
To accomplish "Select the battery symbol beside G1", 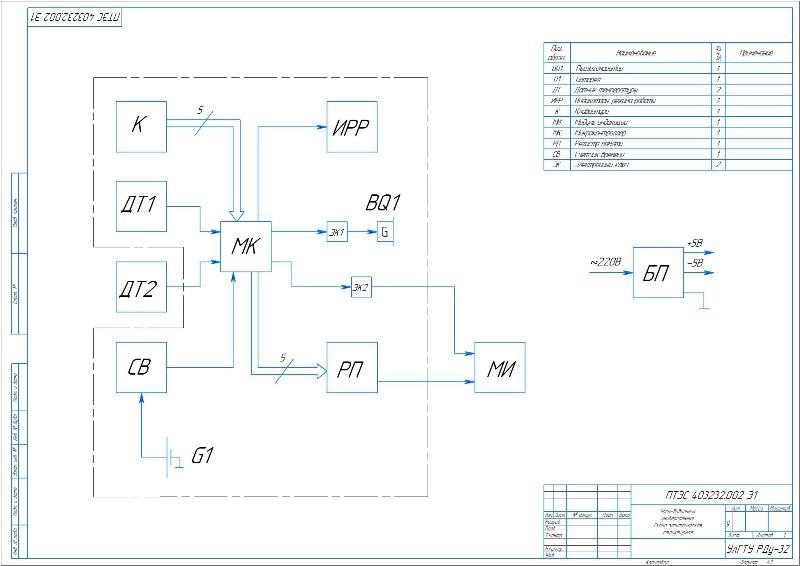I will 172,457.
